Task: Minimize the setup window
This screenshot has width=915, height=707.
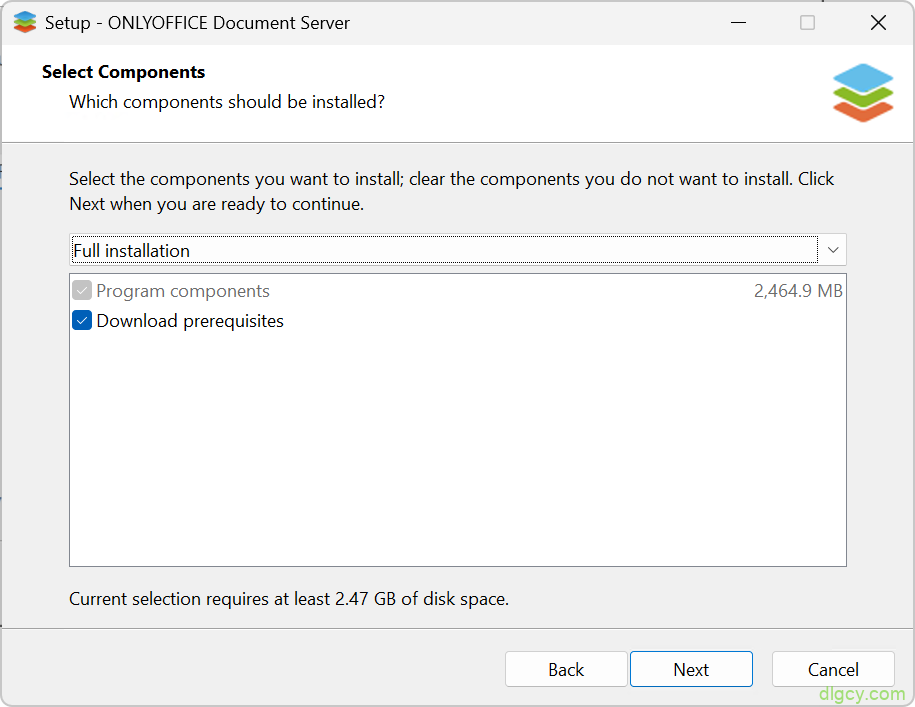Action: click(738, 23)
